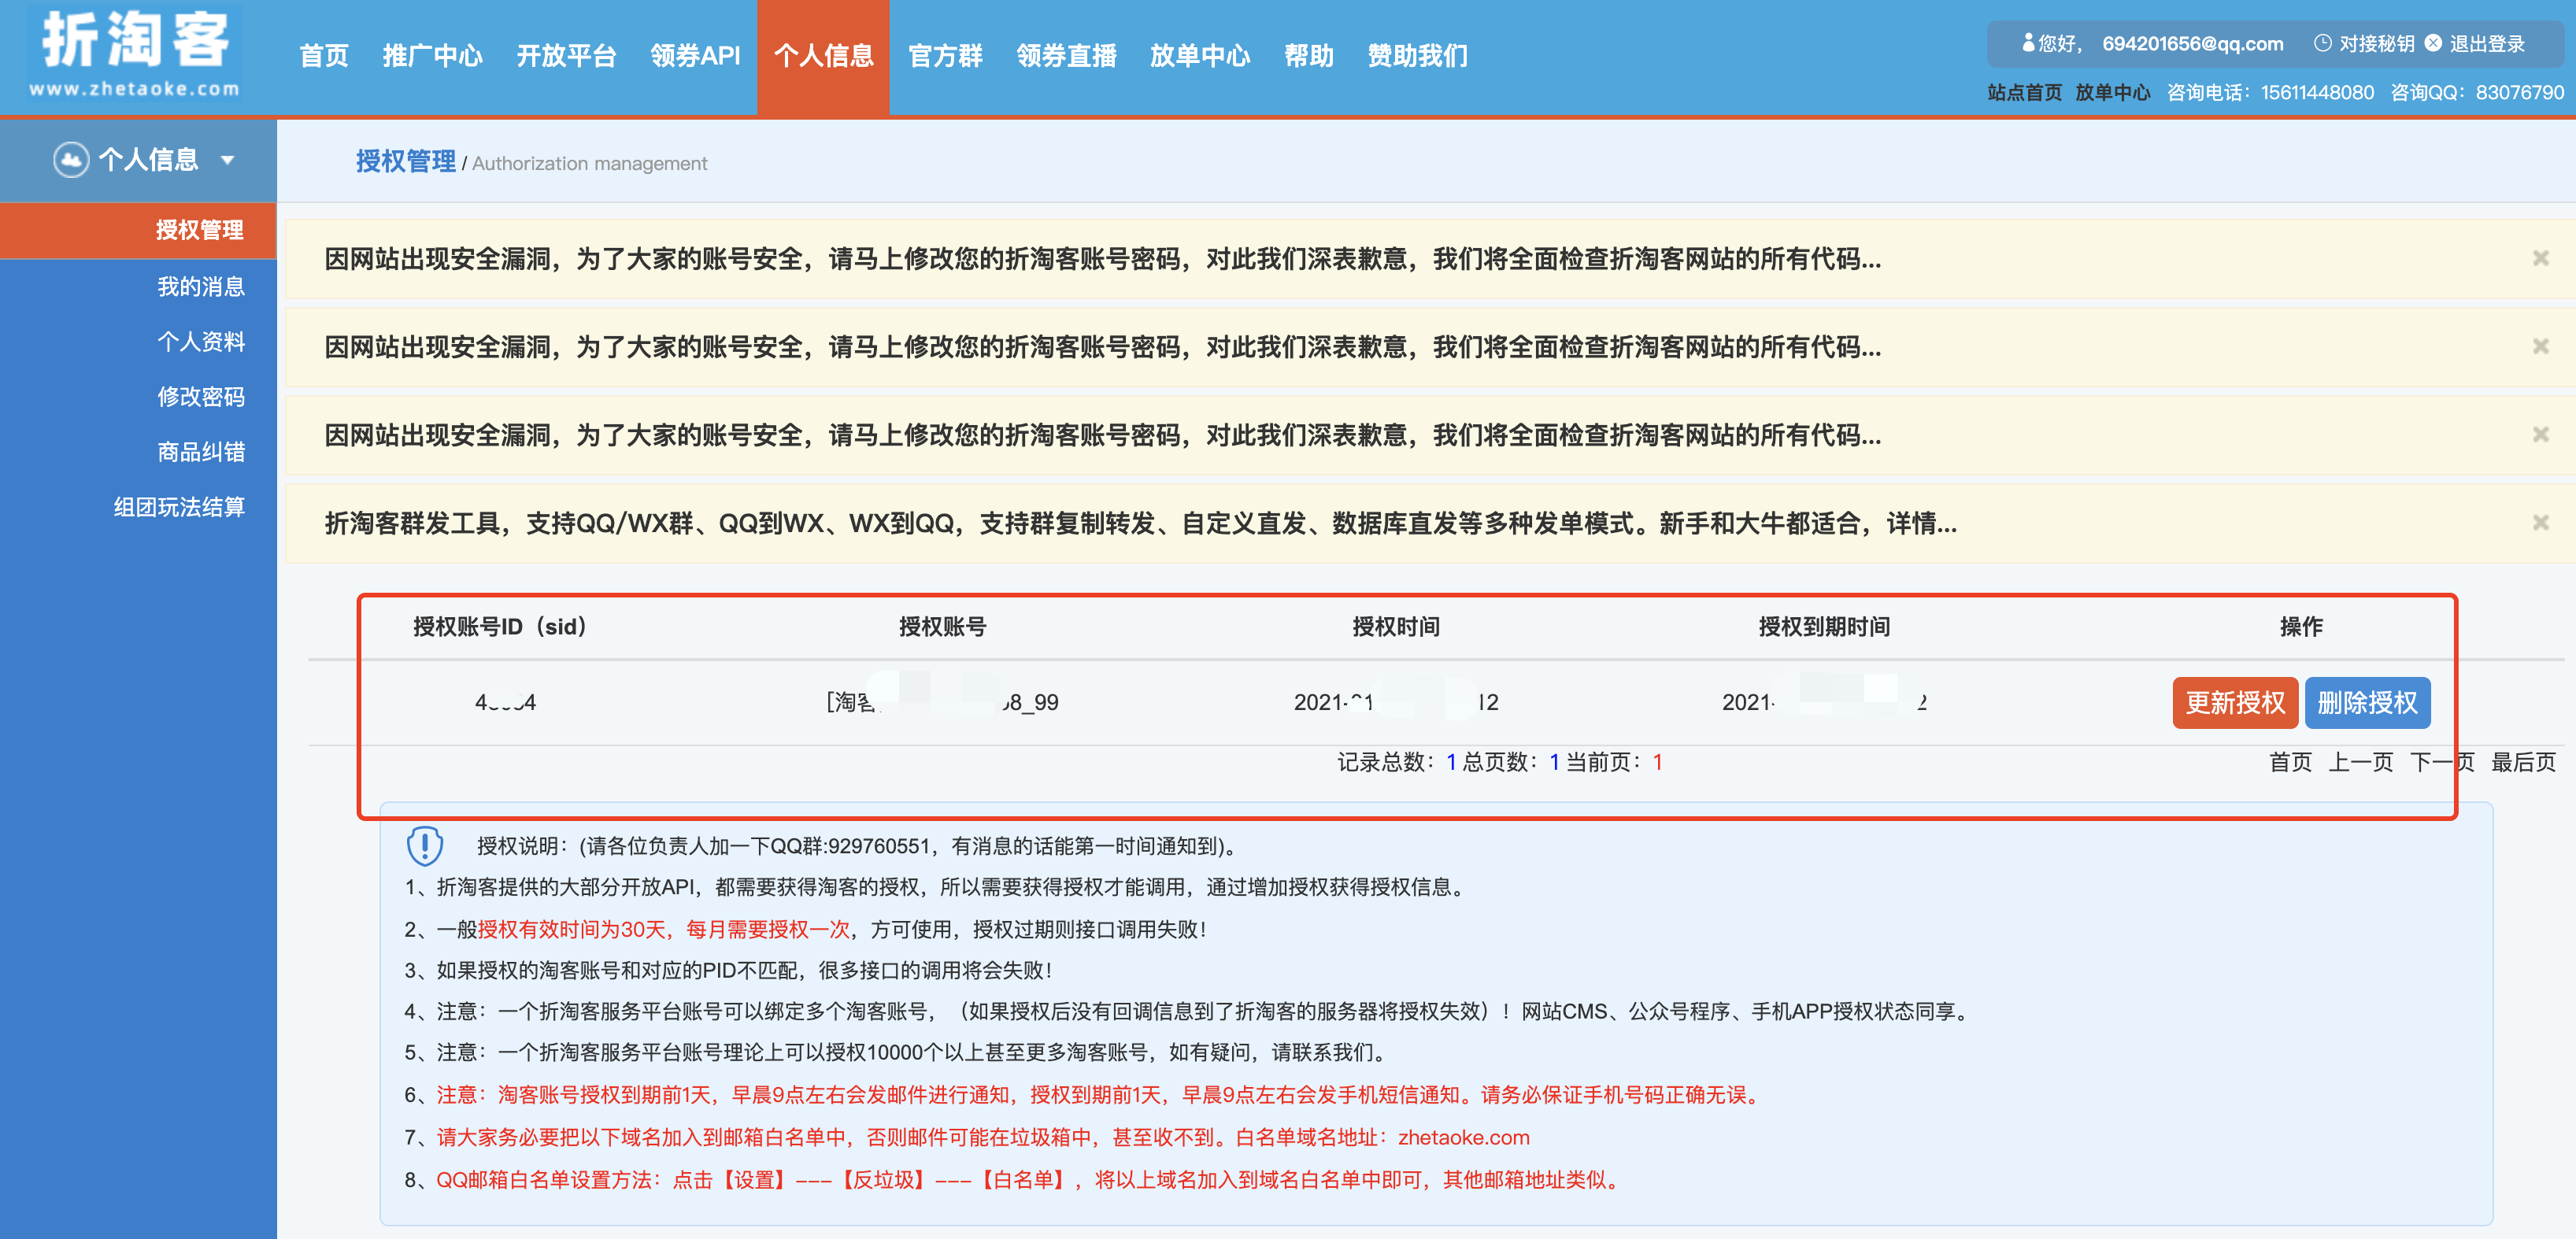Open 我的消息 sidebar item

pos(201,287)
